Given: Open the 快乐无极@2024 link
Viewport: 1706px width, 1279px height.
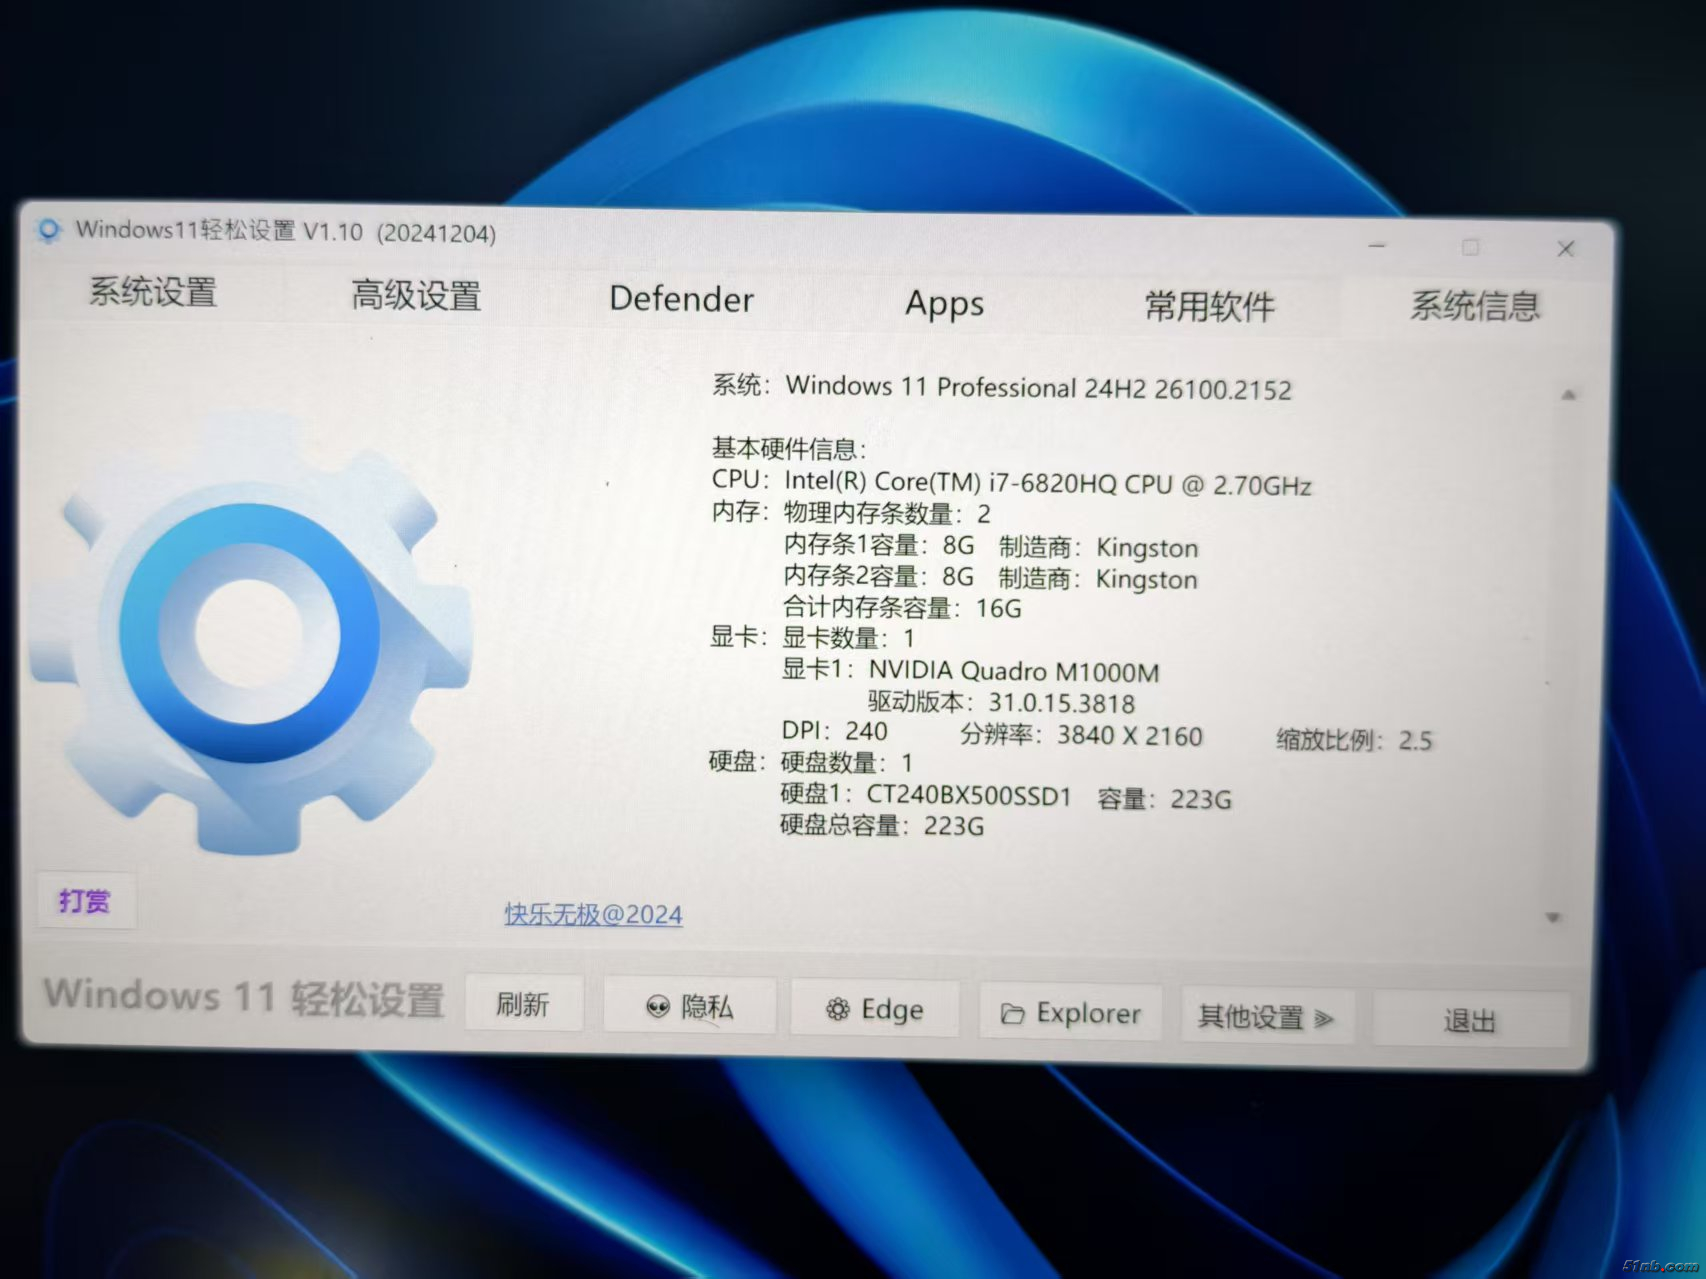Looking at the screenshot, I should tap(593, 914).
